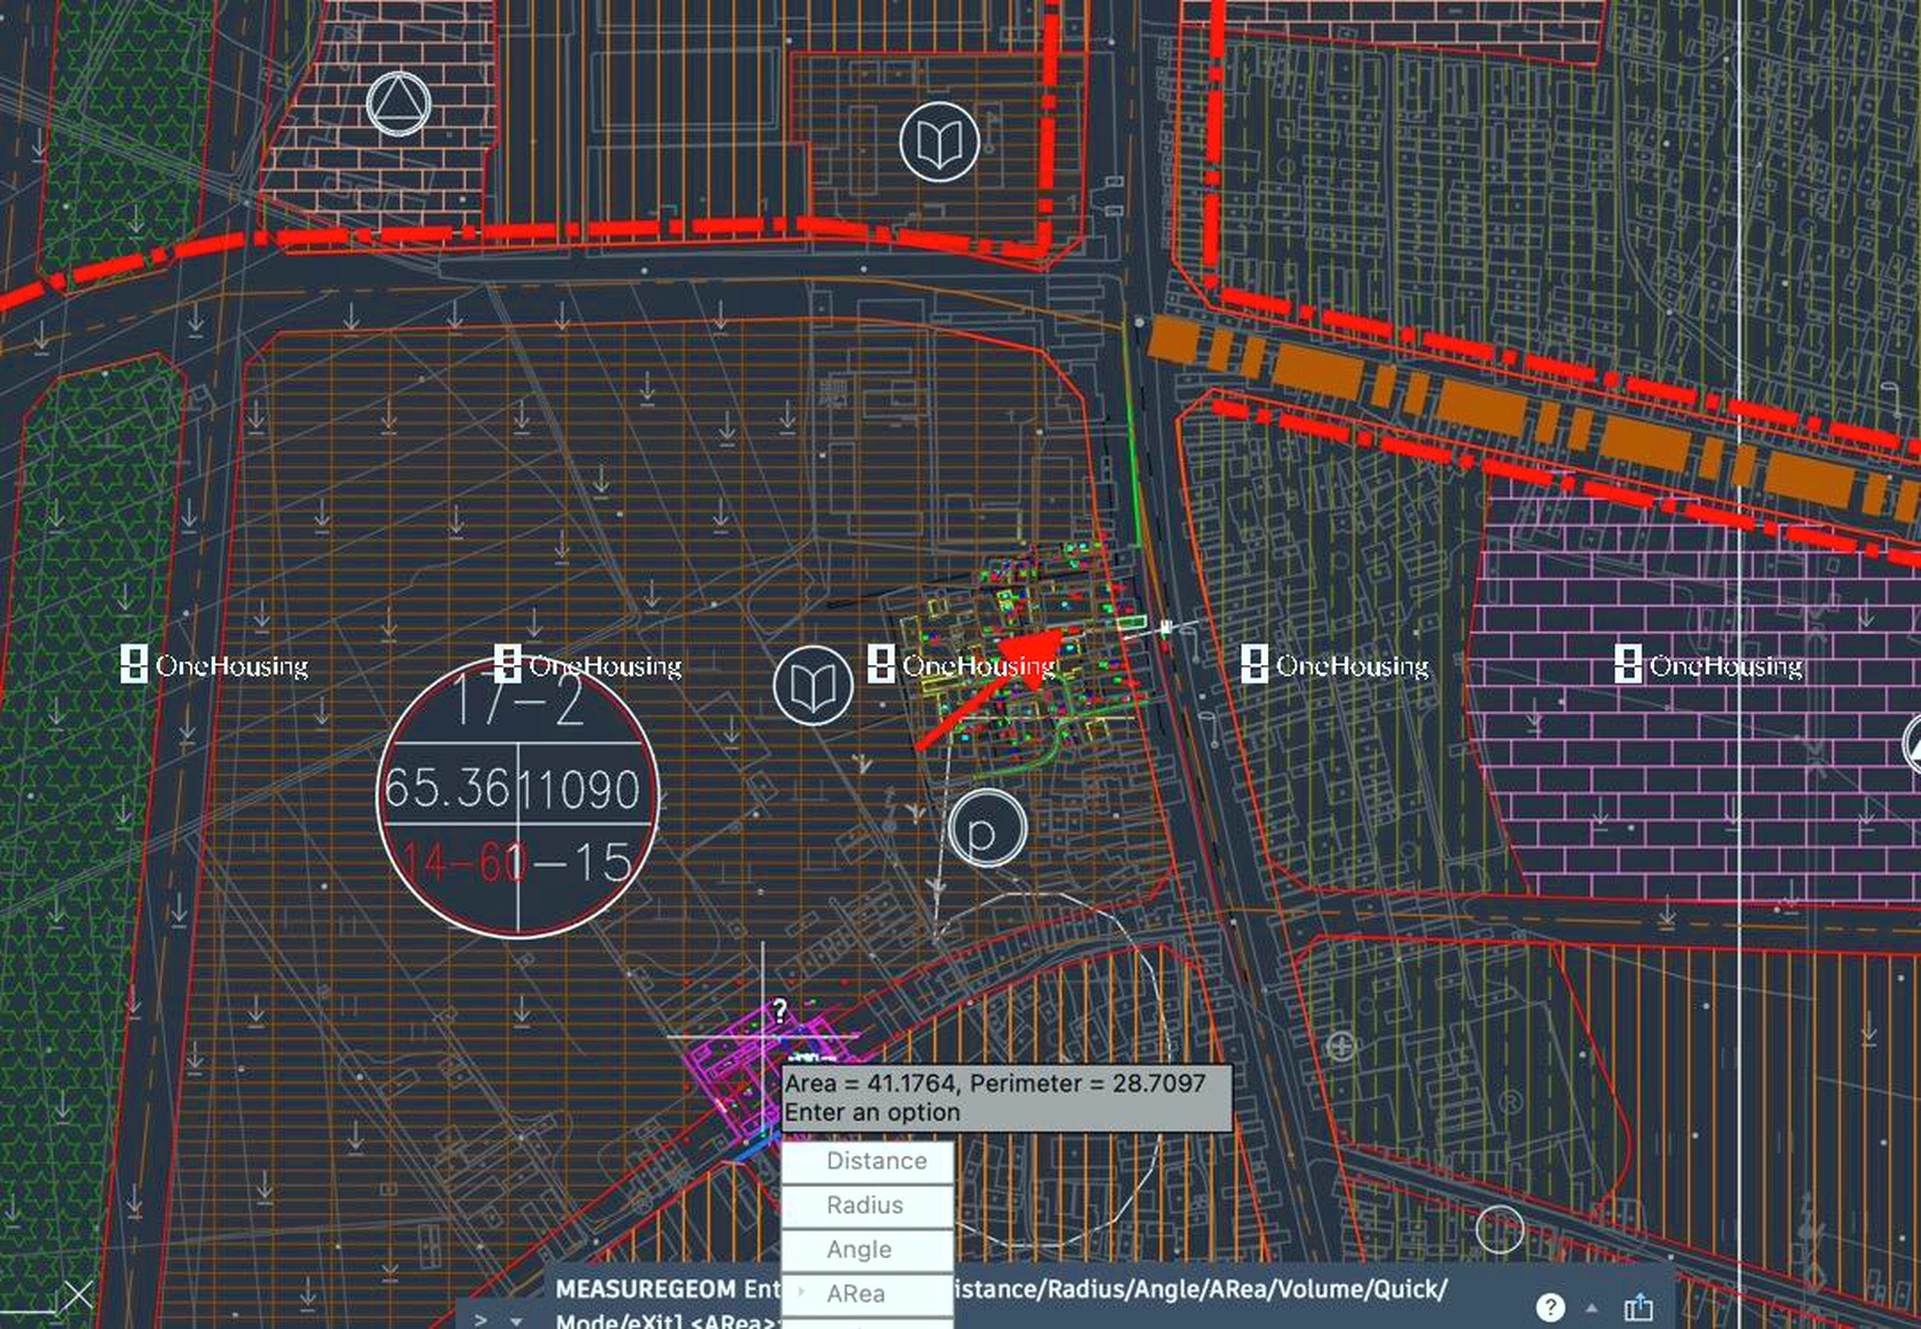Image resolution: width=1921 pixels, height=1329 pixels.
Task: Expand command history with up arrow
Action: point(1592,1307)
